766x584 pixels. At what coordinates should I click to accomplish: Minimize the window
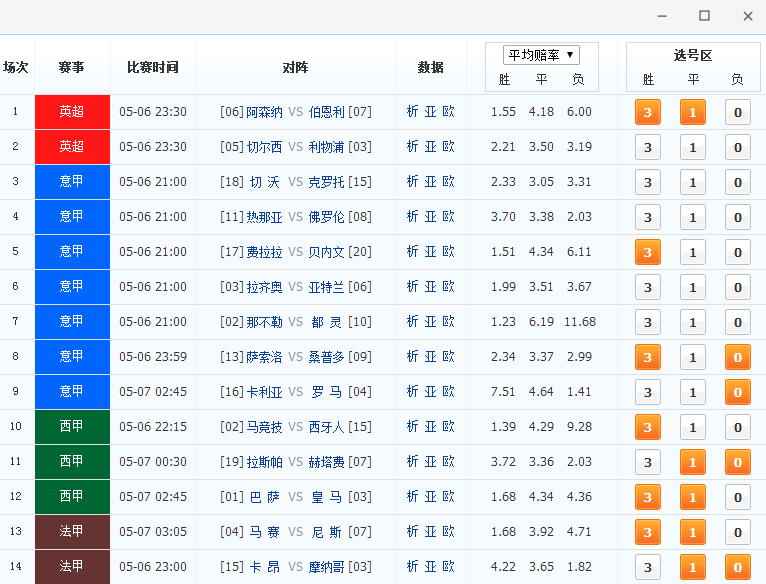(662, 16)
